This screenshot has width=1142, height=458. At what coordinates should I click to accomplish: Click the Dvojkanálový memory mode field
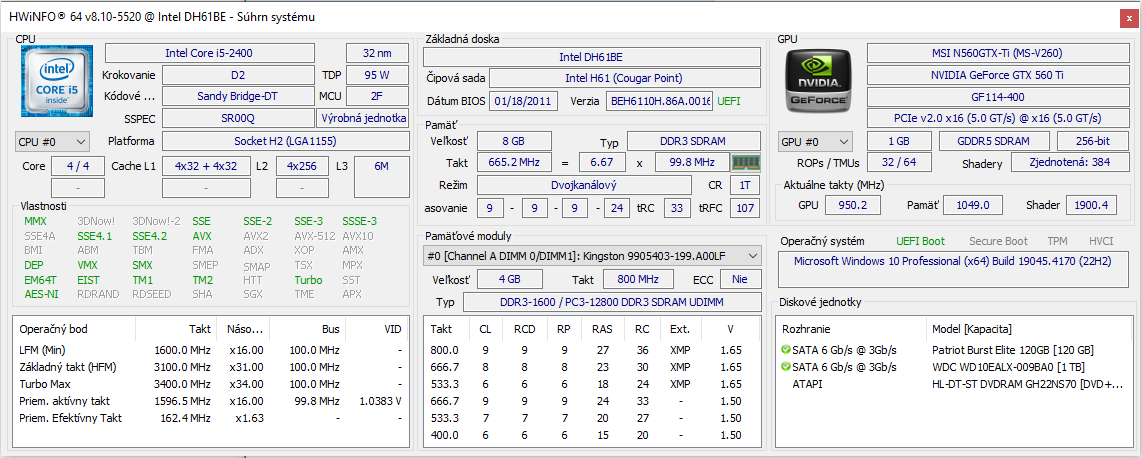click(584, 185)
